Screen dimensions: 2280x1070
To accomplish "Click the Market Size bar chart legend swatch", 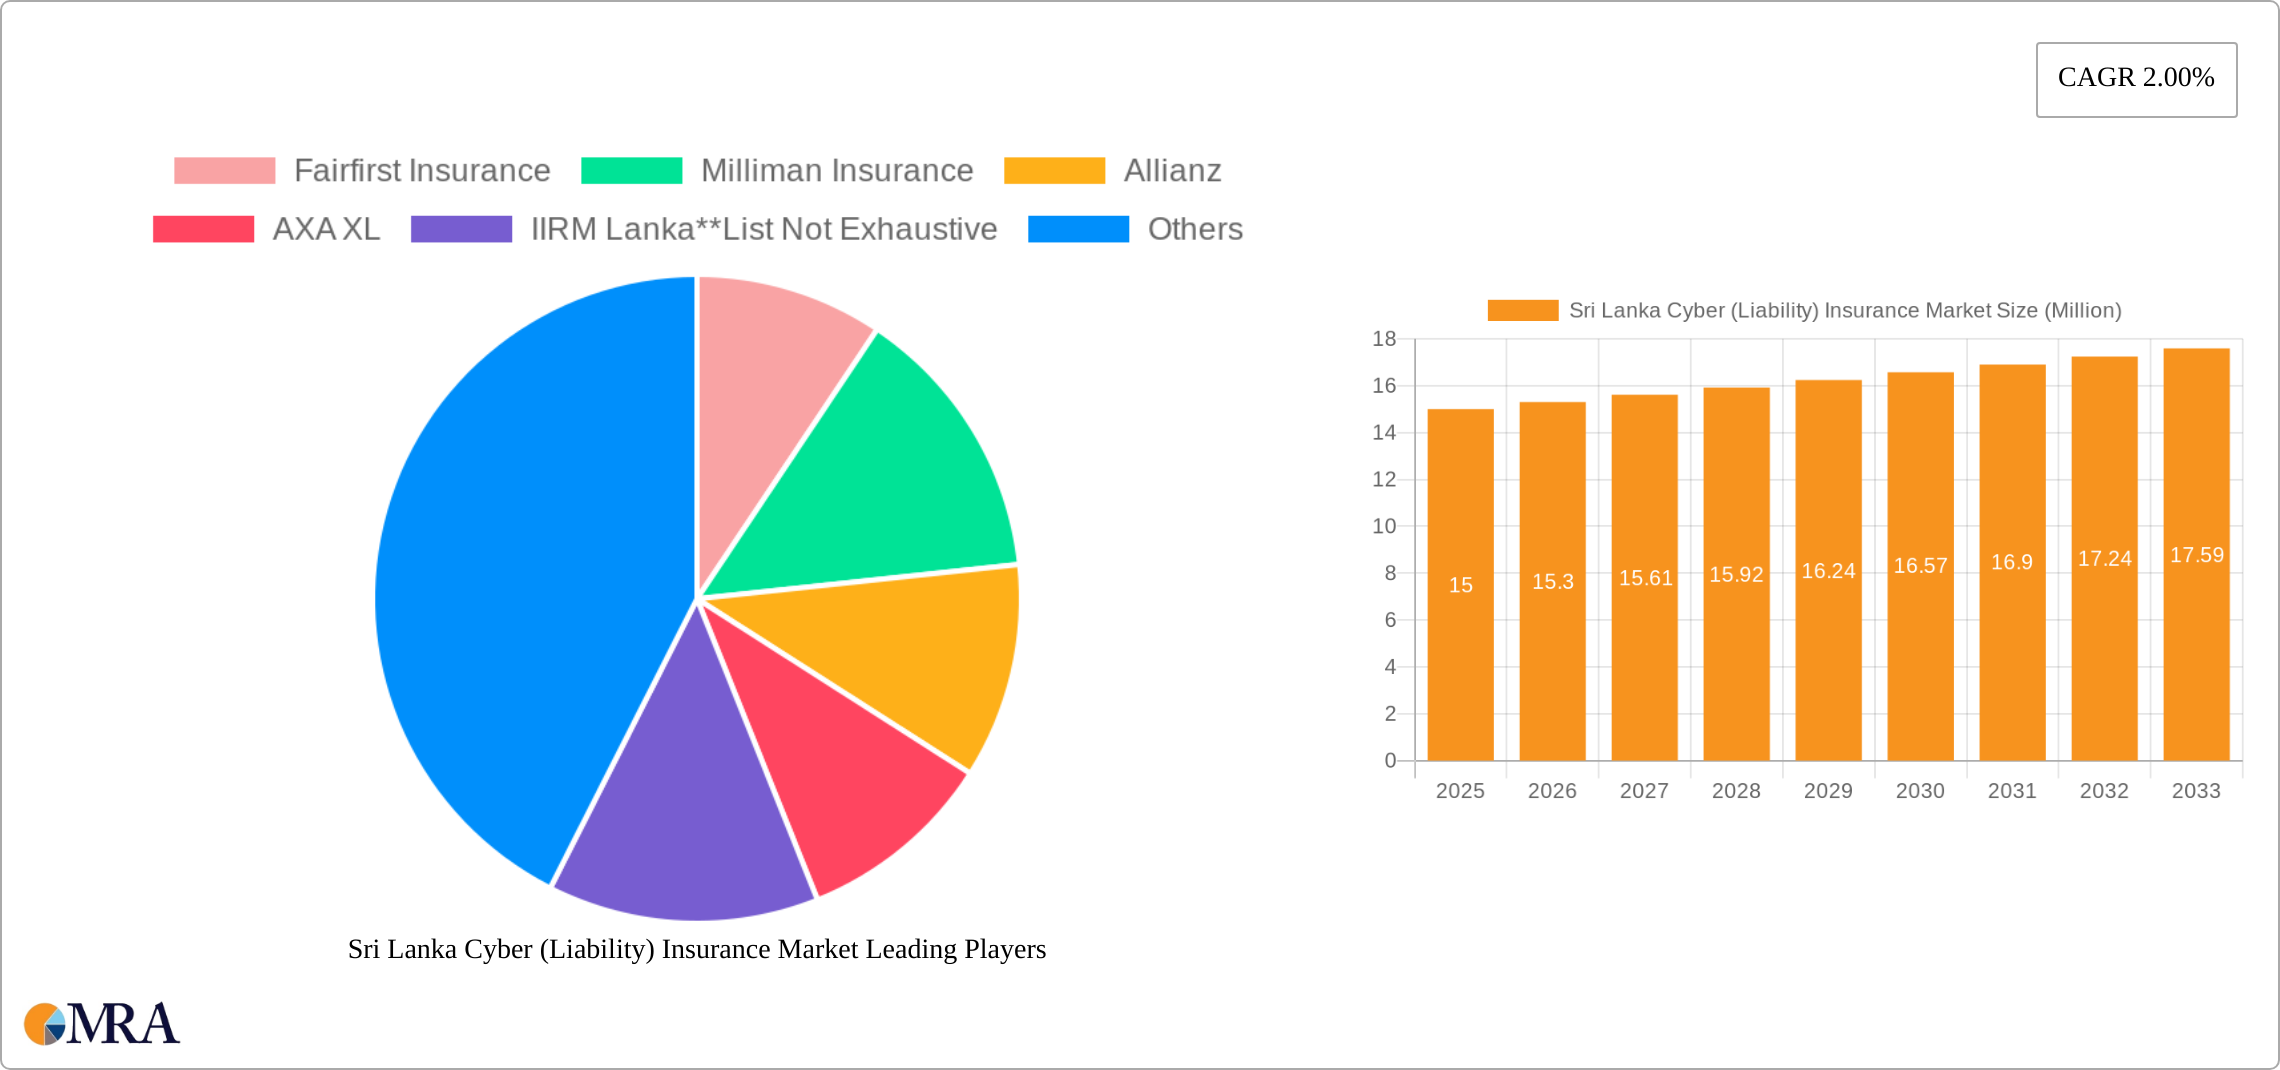I will click(x=1522, y=310).
